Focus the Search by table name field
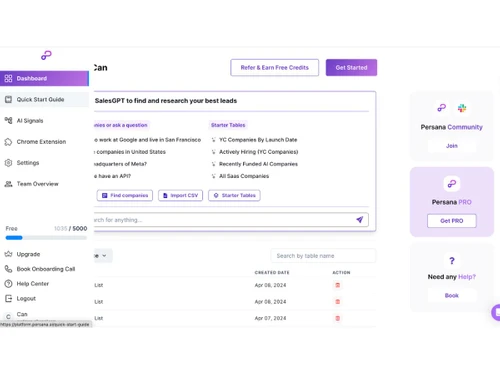Image resolution: width=500 pixels, height=375 pixels. point(323,256)
